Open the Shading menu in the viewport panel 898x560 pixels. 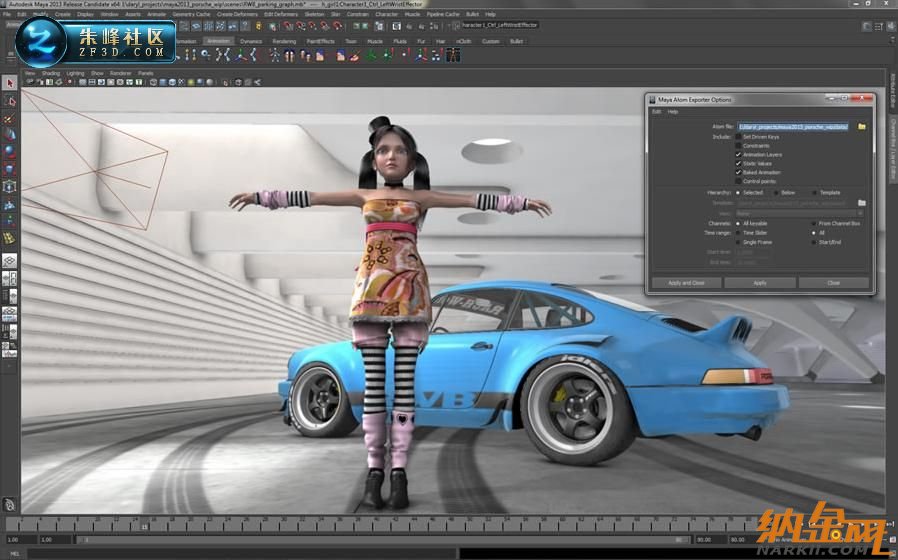tap(50, 73)
